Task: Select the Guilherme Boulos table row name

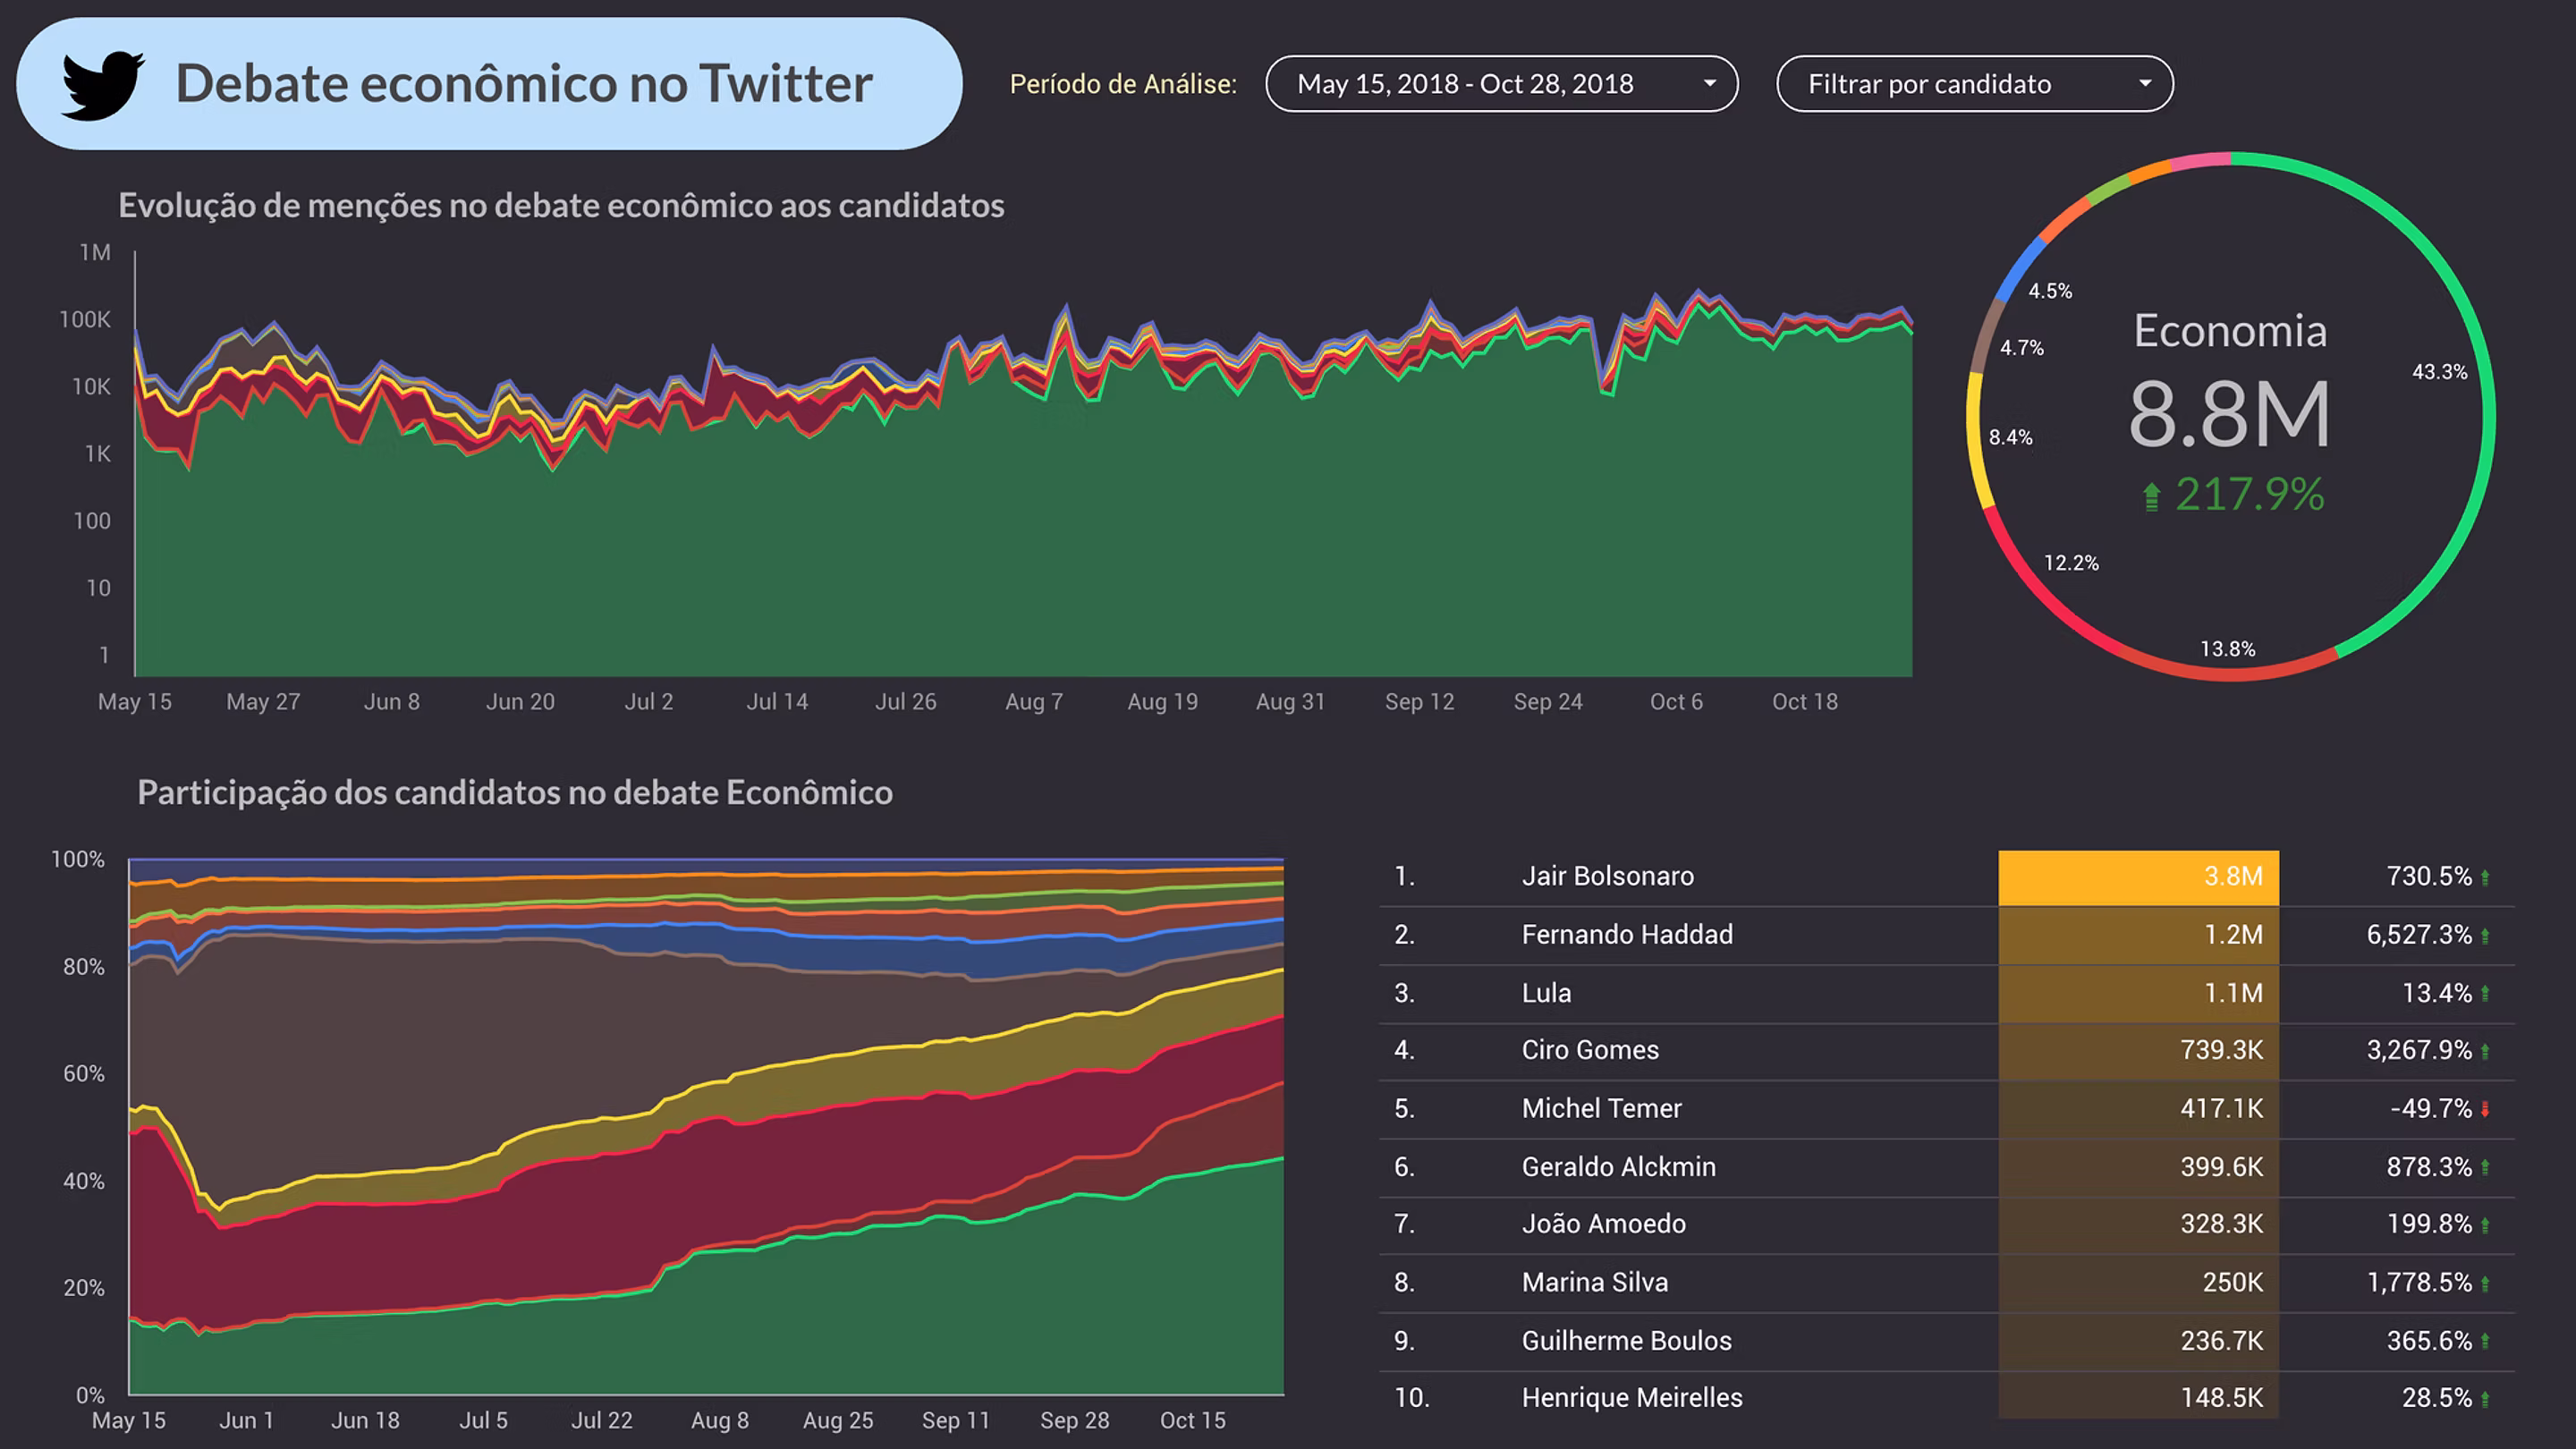Action: tap(1626, 1340)
